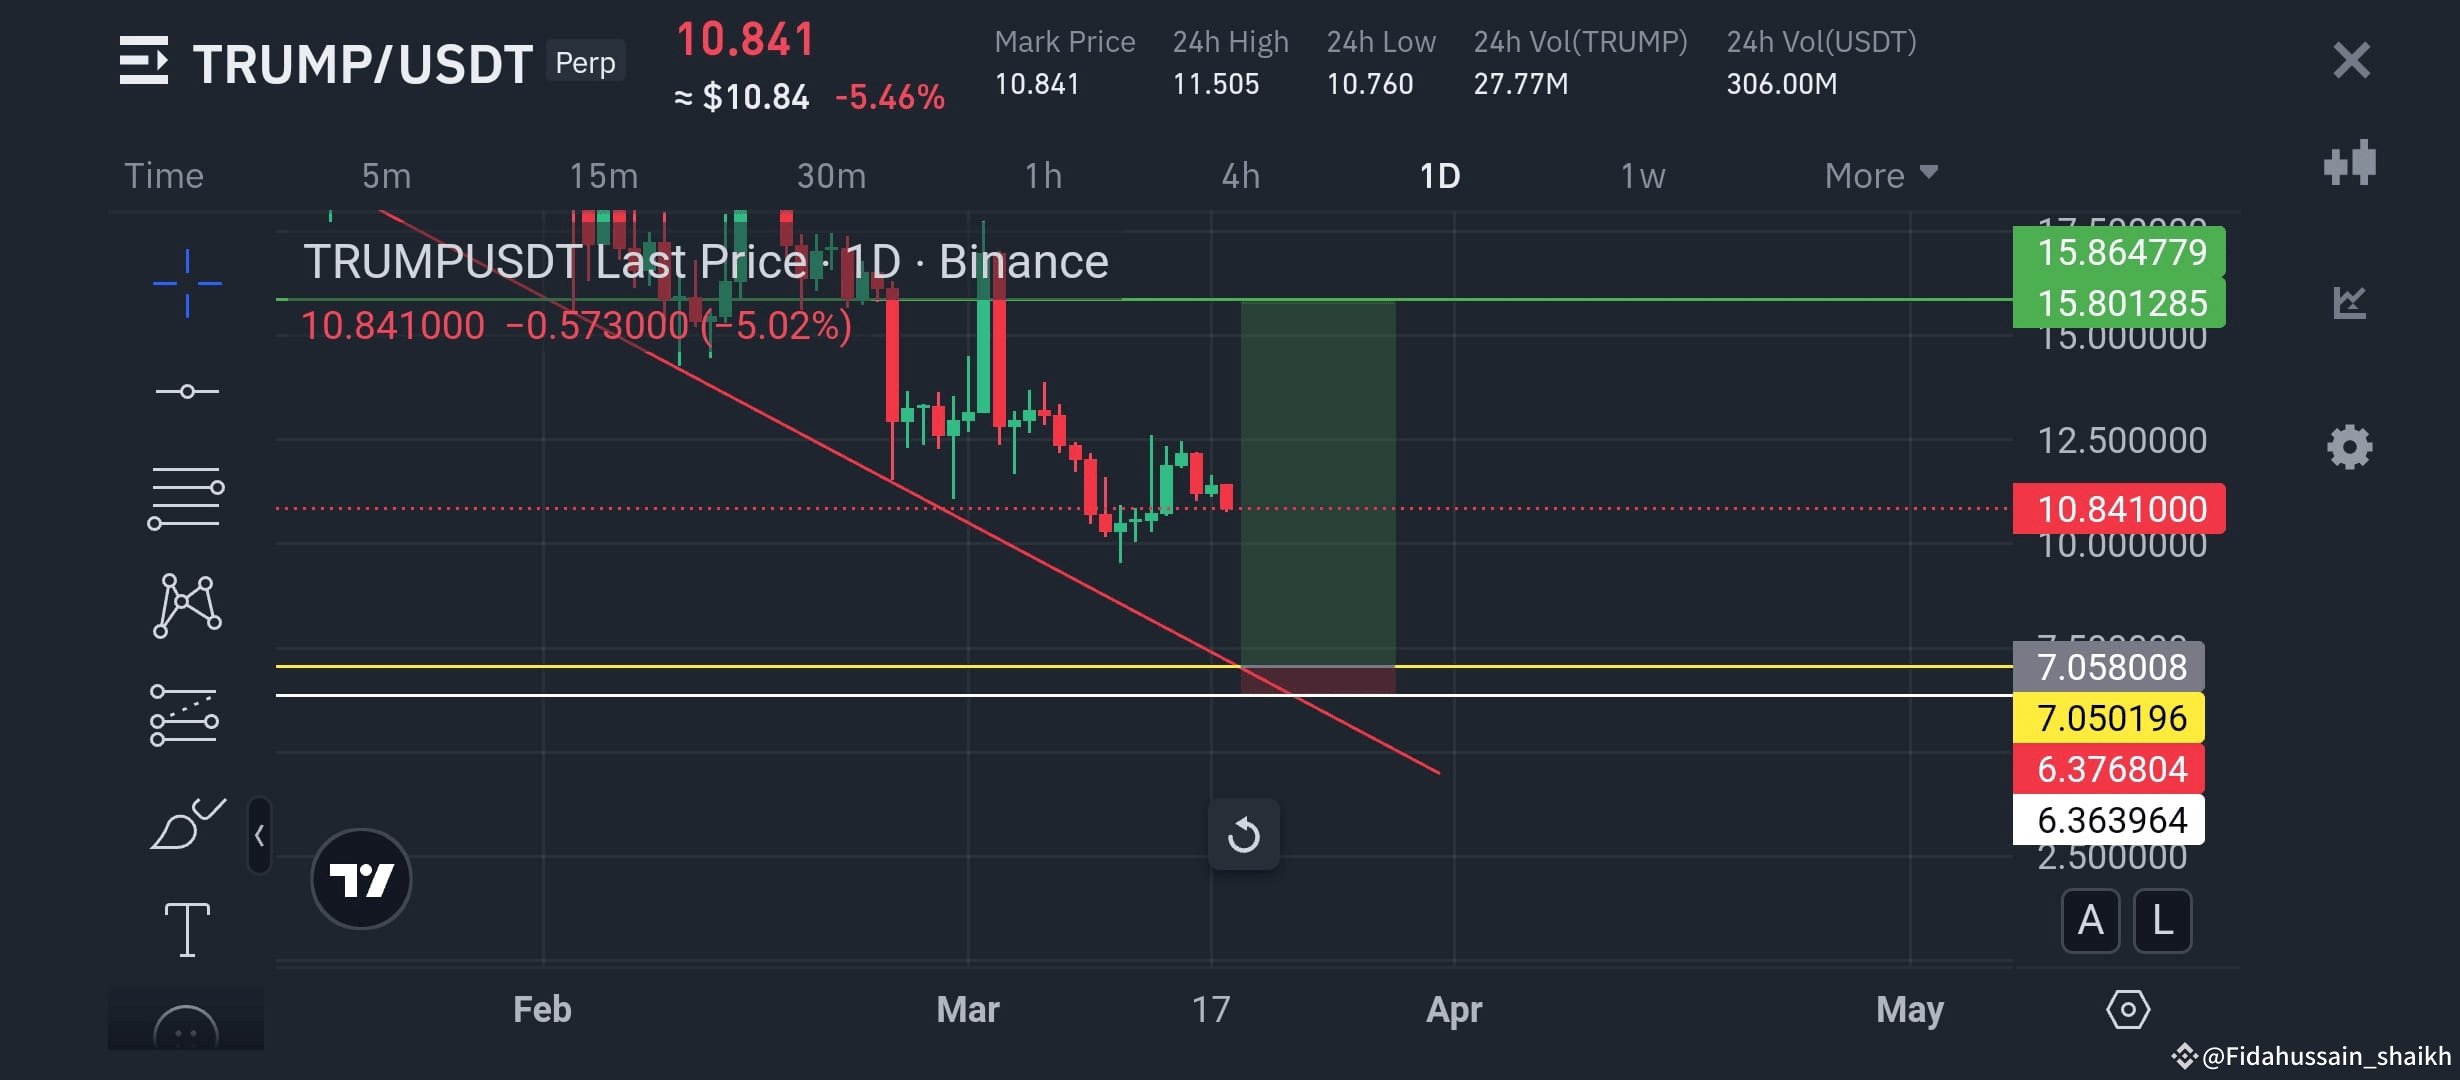The width and height of the screenshot is (2460, 1080).
Task: Select the green 15.864779 price label
Action: [x=2119, y=252]
